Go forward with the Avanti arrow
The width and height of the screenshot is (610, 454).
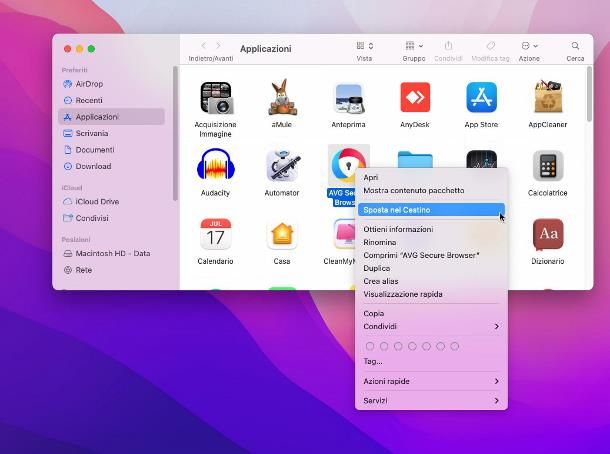click(x=218, y=46)
